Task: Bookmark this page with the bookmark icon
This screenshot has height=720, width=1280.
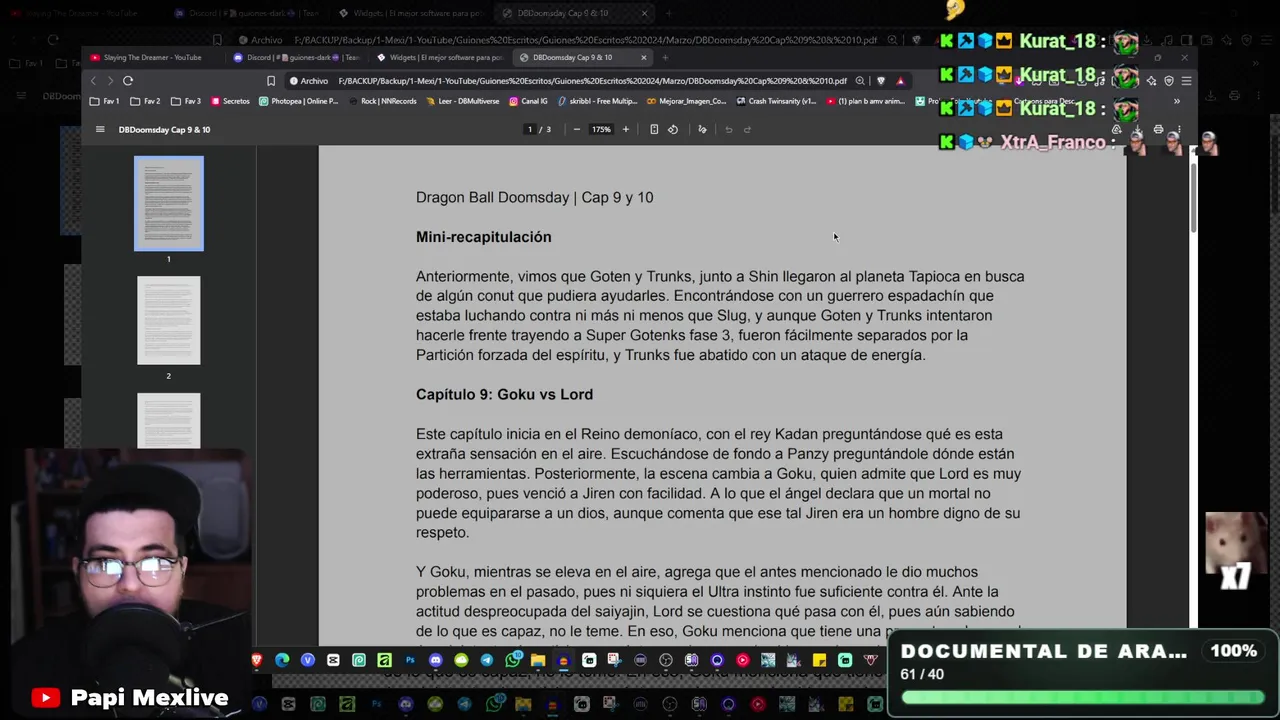Action: pos(271,80)
